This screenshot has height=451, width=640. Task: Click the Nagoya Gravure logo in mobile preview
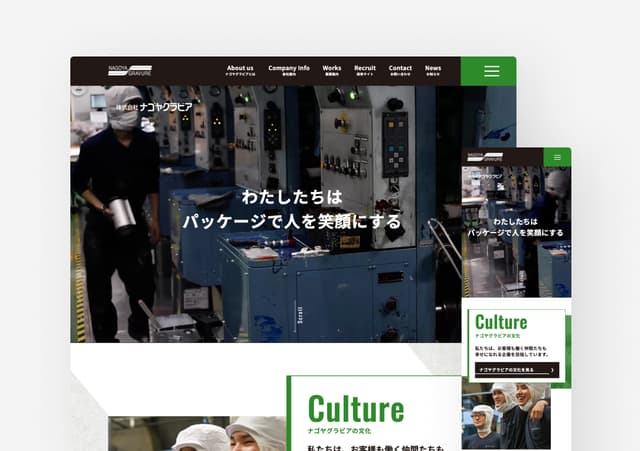tap(485, 157)
